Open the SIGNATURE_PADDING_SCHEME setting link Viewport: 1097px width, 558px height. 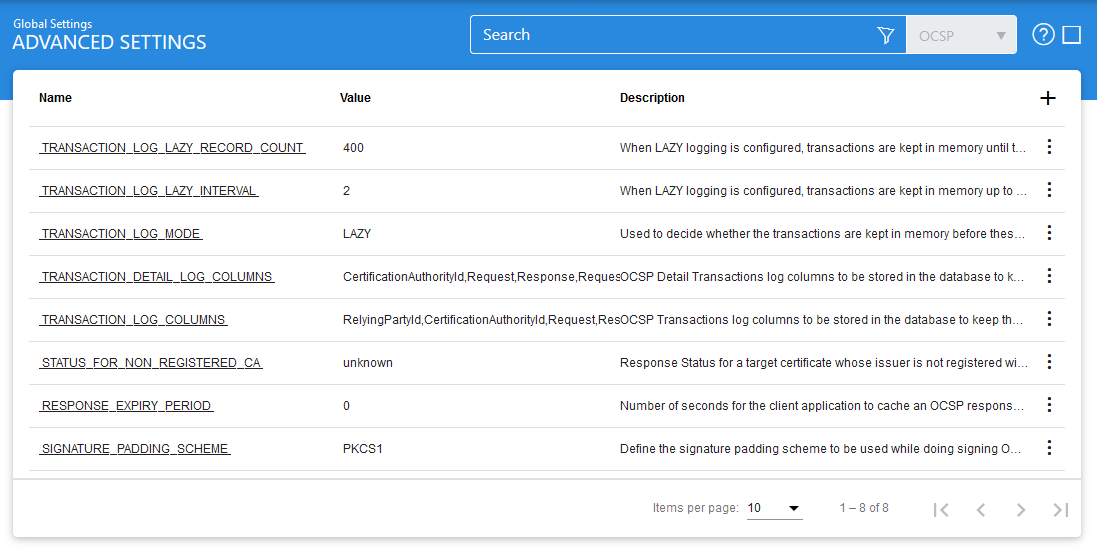click(135, 449)
